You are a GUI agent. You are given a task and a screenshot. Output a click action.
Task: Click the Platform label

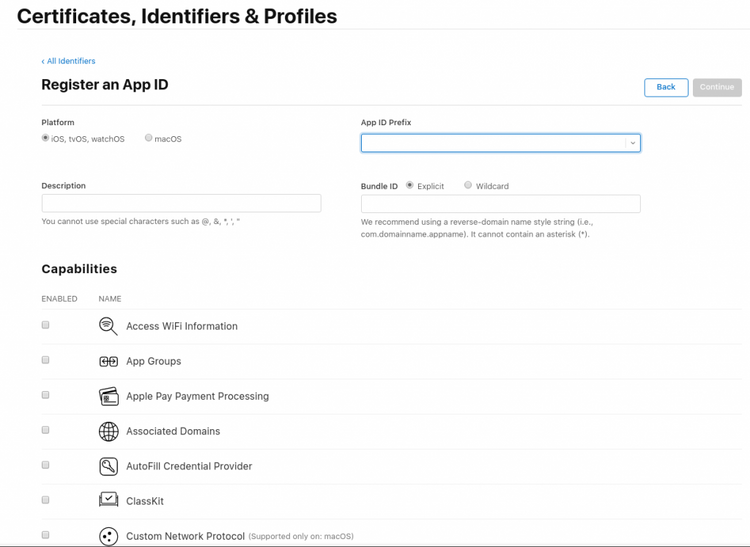pyautogui.click(x=58, y=122)
